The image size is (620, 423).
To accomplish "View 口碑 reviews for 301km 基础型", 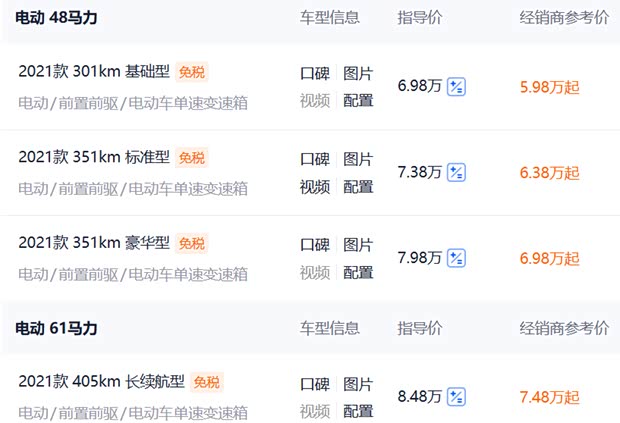I will pyautogui.click(x=315, y=74).
